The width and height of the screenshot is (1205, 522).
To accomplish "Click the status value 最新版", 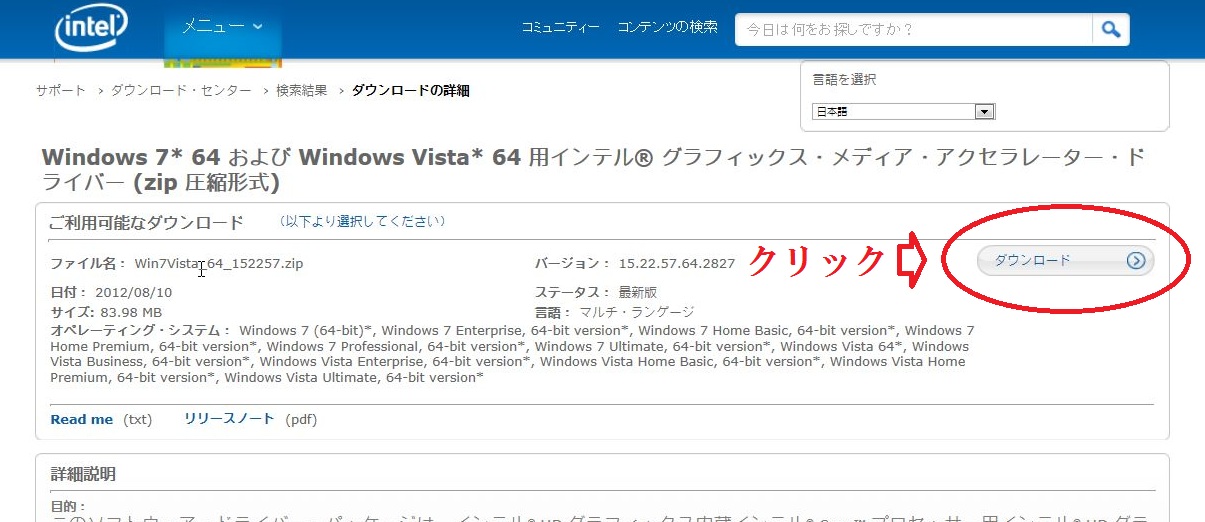I will click(x=637, y=292).
